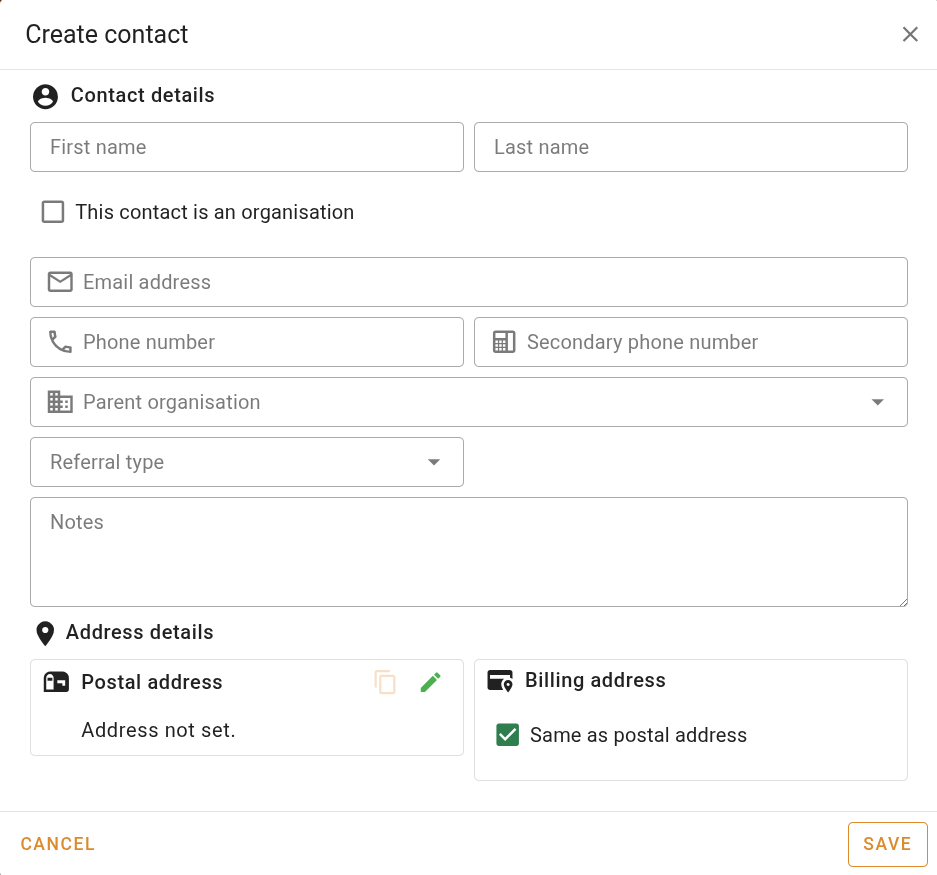Click the Postal address mailbox icon
Viewport: 937px width, 875px height.
coord(57,682)
